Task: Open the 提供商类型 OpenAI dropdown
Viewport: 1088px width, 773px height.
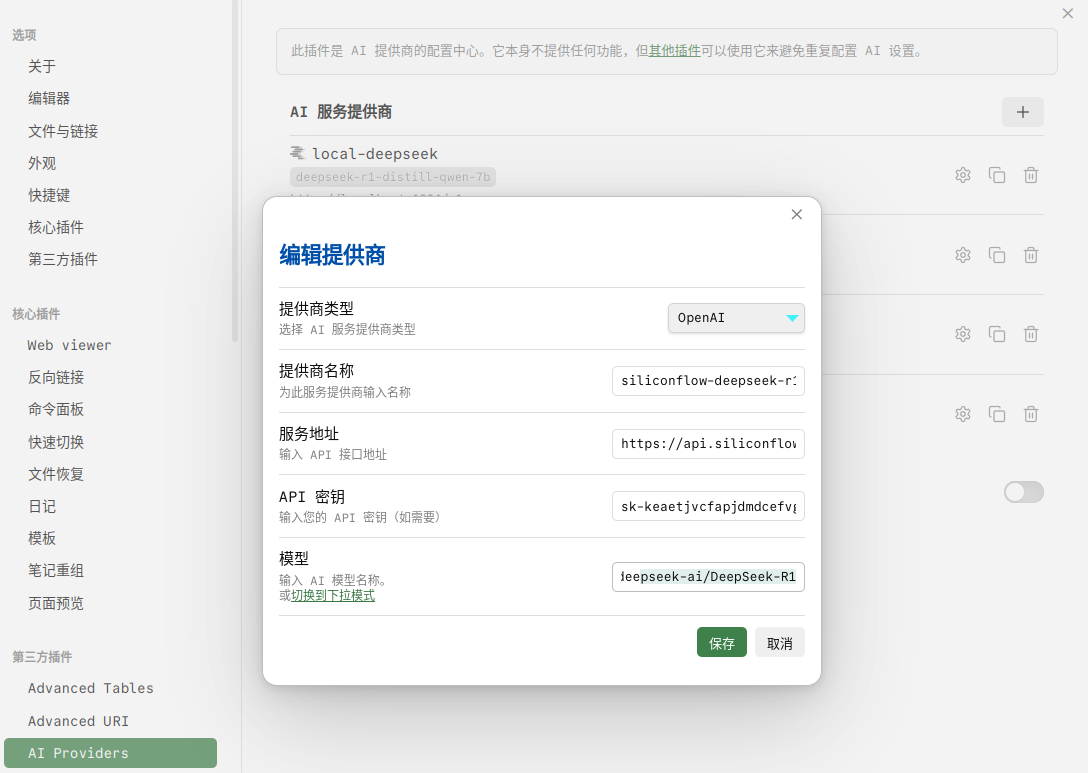Action: pyautogui.click(x=736, y=318)
